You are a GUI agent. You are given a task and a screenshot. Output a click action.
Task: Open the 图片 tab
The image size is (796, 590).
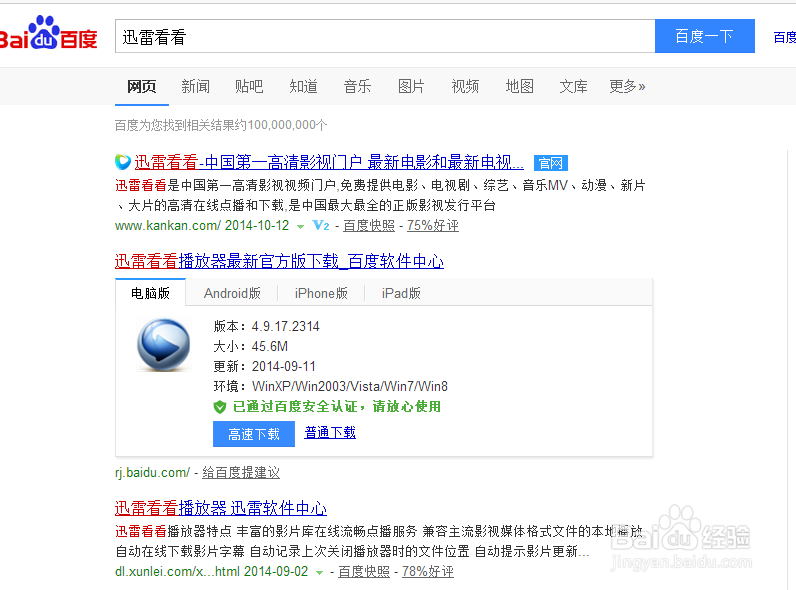tap(411, 86)
